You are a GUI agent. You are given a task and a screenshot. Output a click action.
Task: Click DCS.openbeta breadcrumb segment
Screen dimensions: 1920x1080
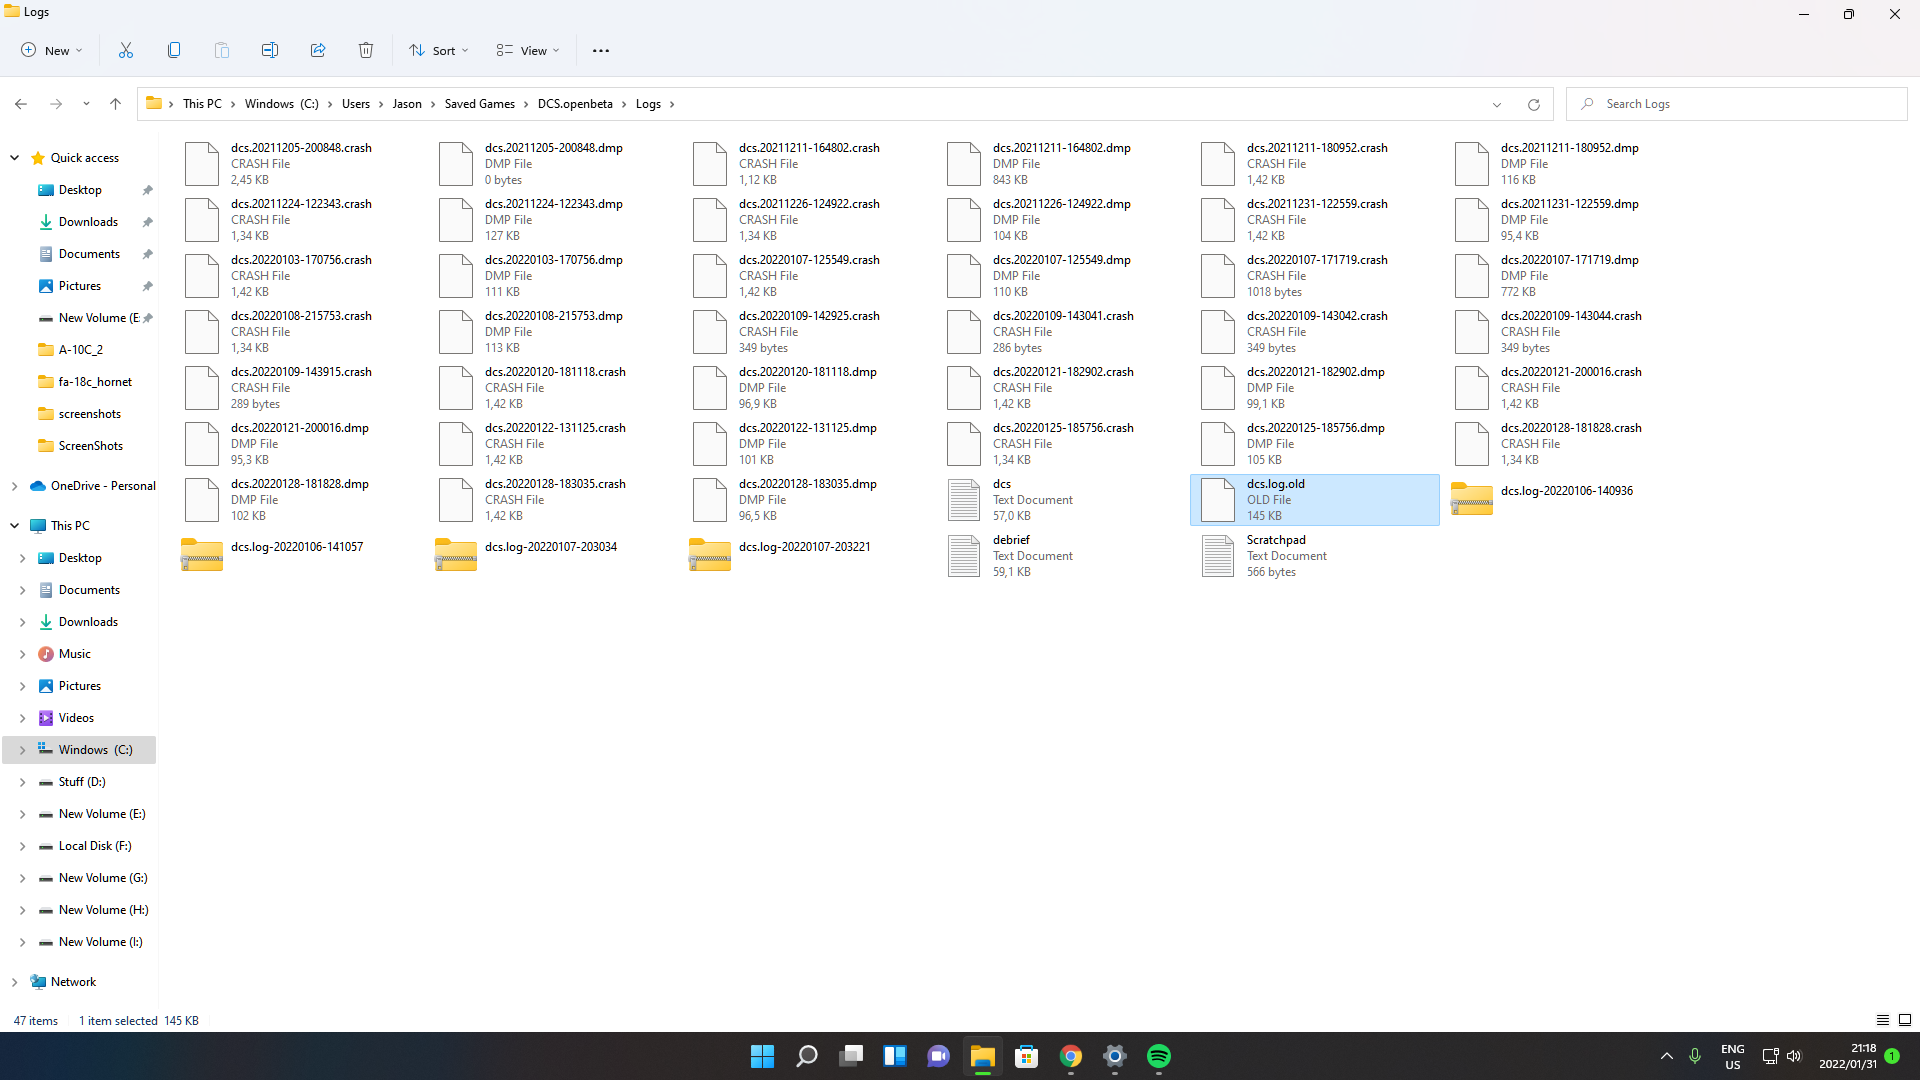pyautogui.click(x=575, y=104)
